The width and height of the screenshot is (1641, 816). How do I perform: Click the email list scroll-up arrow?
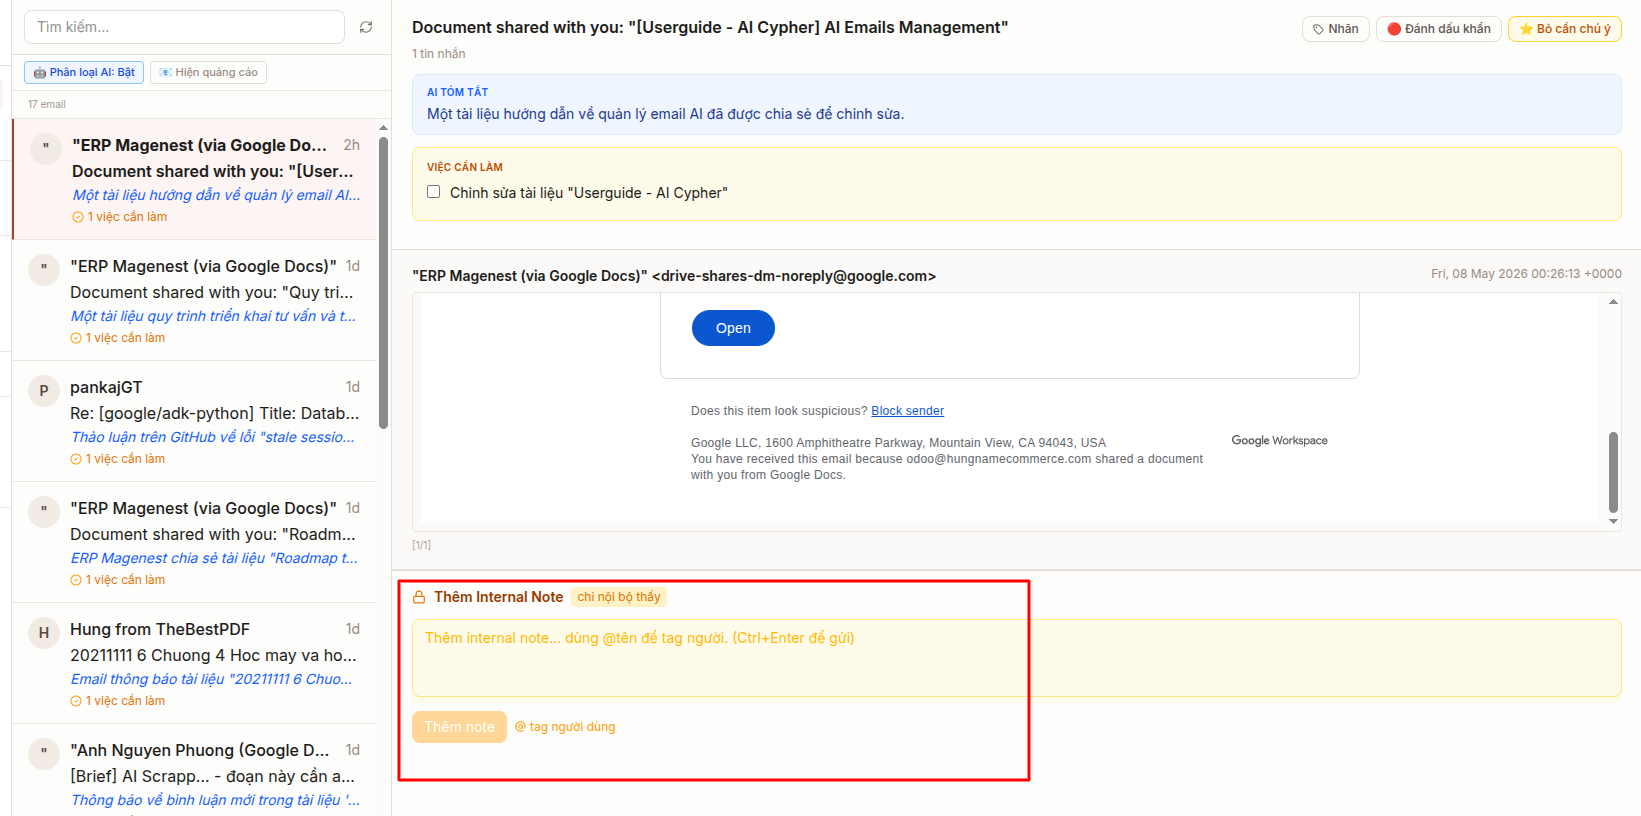(384, 127)
